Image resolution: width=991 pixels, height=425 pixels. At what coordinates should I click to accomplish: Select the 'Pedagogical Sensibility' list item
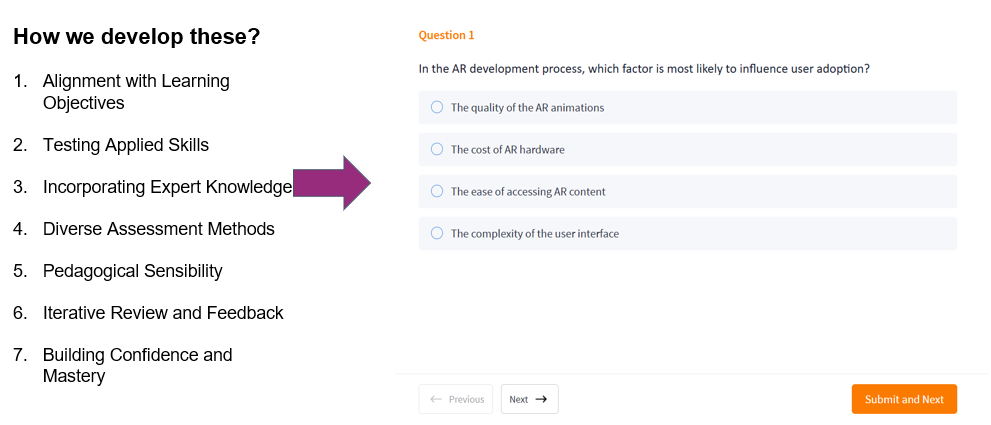pyautogui.click(x=132, y=271)
